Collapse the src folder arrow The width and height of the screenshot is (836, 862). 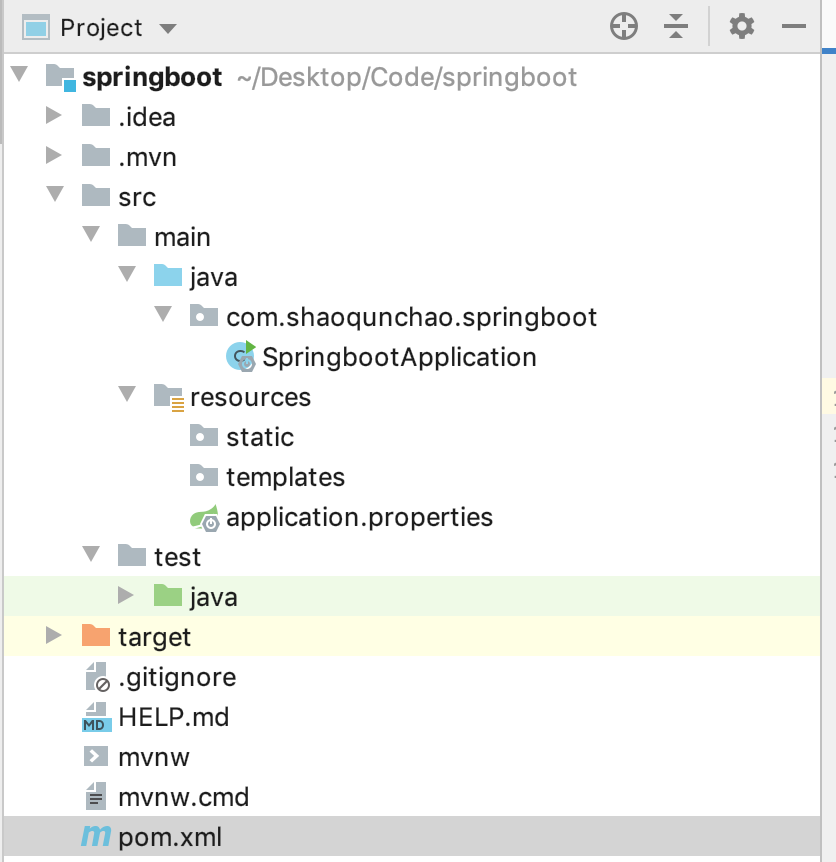(x=55, y=194)
